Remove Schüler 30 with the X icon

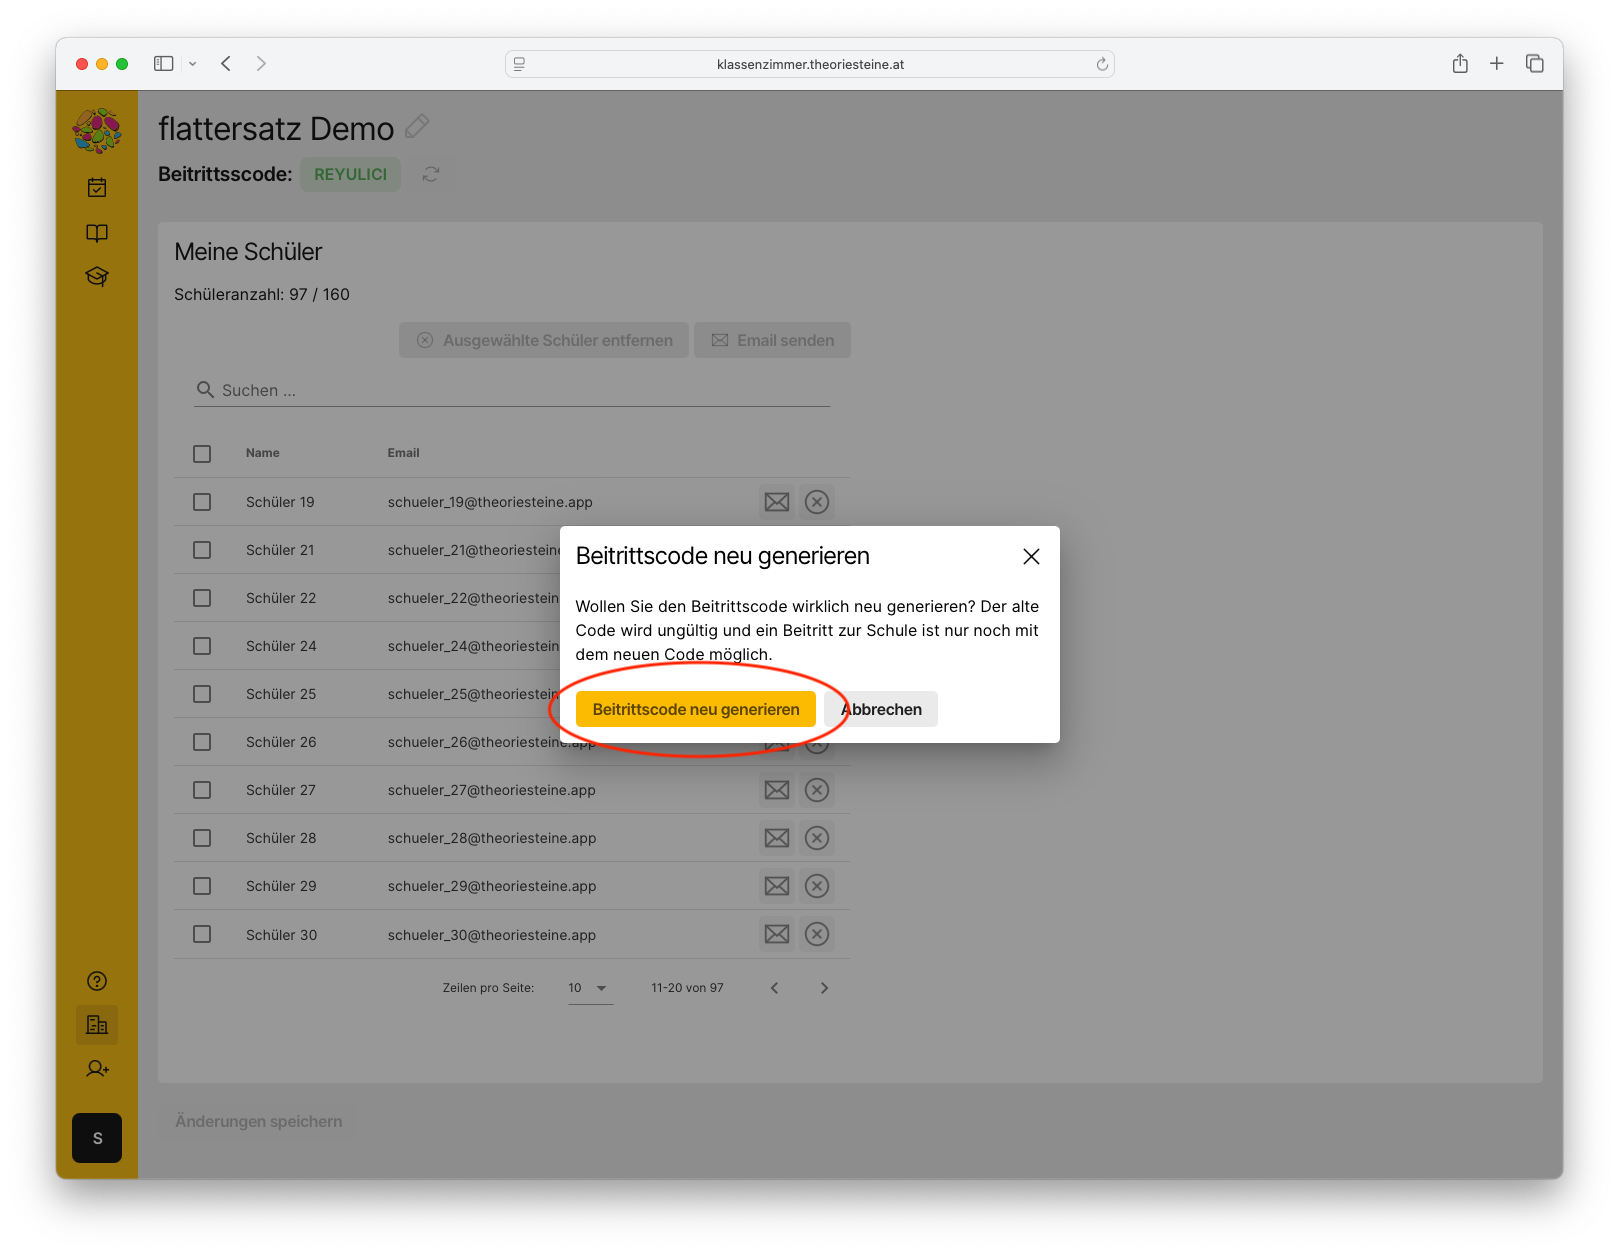tap(817, 934)
